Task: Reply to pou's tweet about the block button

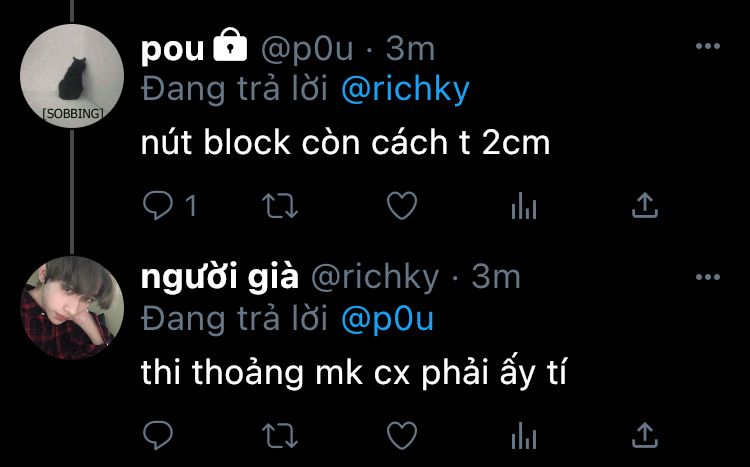Action: pyautogui.click(x=158, y=205)
